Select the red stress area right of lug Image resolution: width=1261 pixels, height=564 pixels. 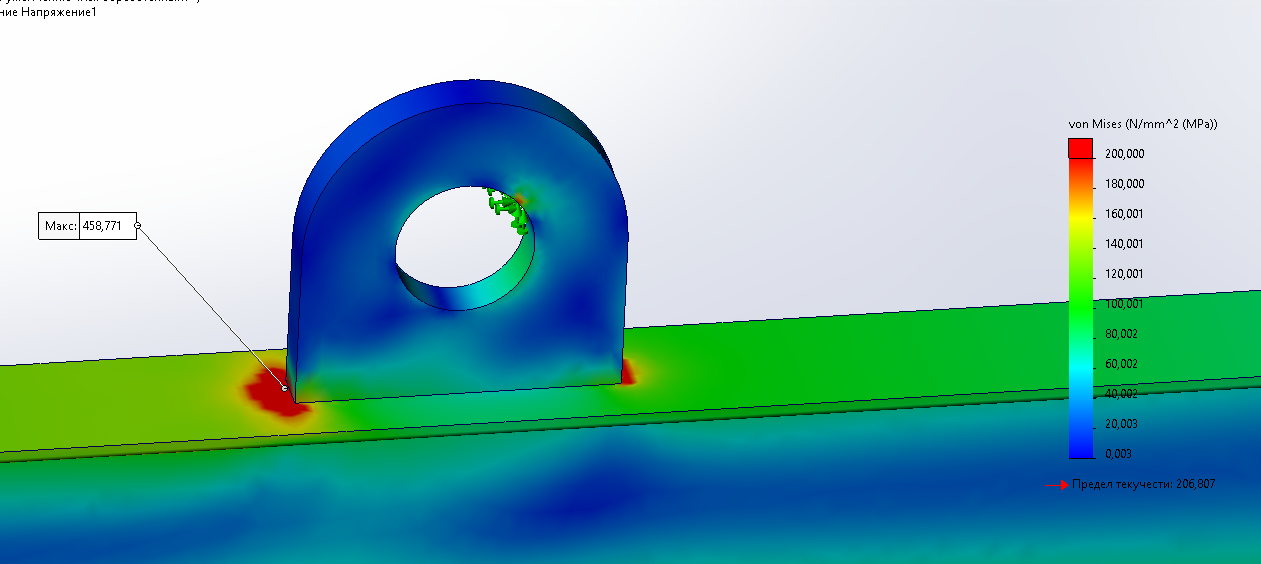628,373
